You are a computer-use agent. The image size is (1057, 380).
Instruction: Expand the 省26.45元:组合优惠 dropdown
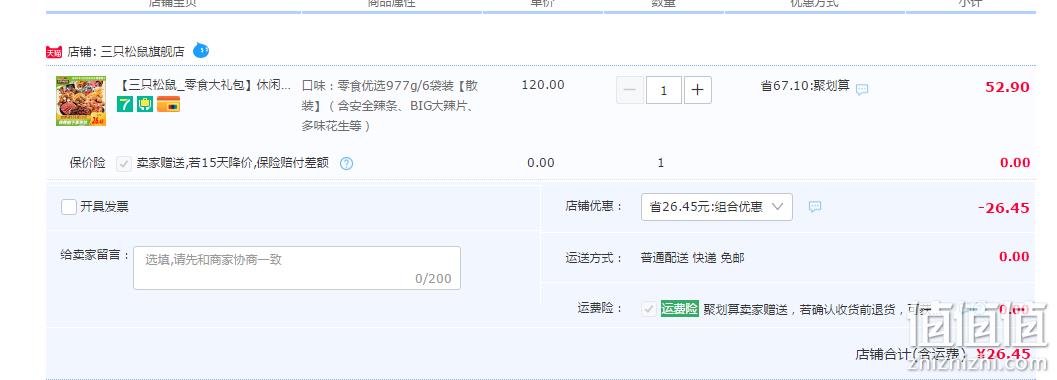(717, 207)
